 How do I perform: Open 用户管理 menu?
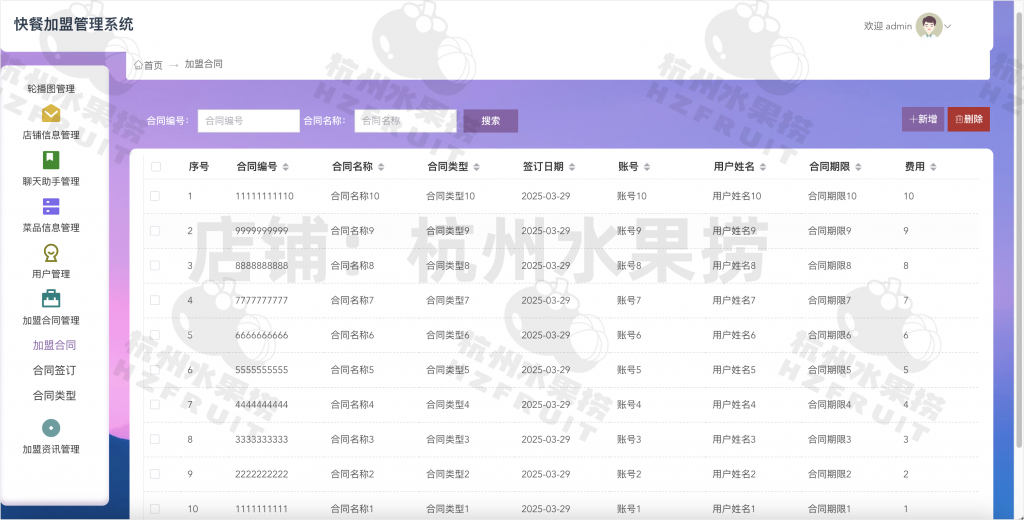coord(51,274)
